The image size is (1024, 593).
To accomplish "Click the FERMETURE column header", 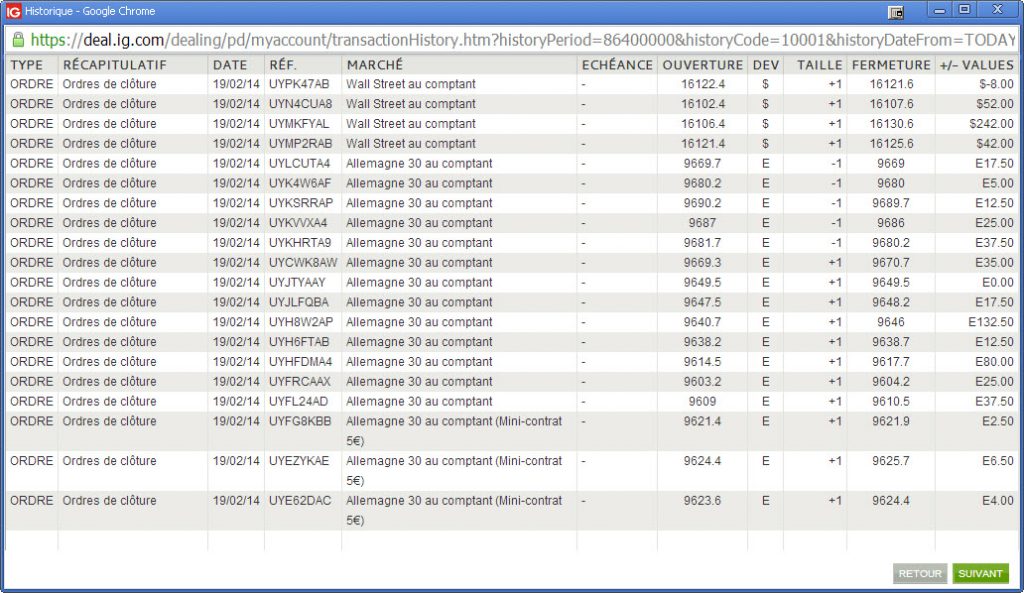I will pyautogui.click(x=891, y=65).
